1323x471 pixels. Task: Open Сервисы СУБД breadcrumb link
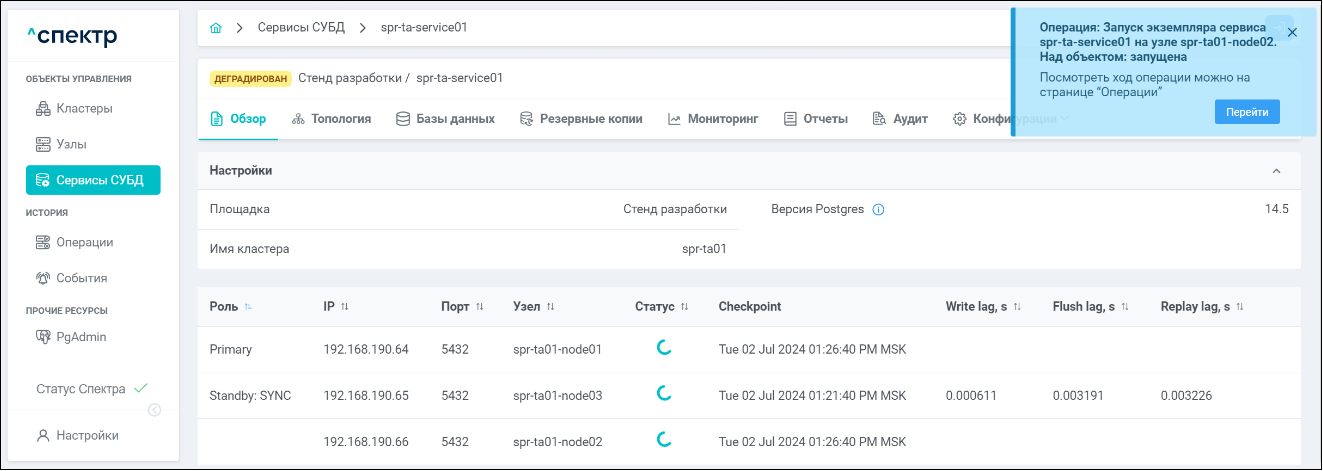pos(301,28)
